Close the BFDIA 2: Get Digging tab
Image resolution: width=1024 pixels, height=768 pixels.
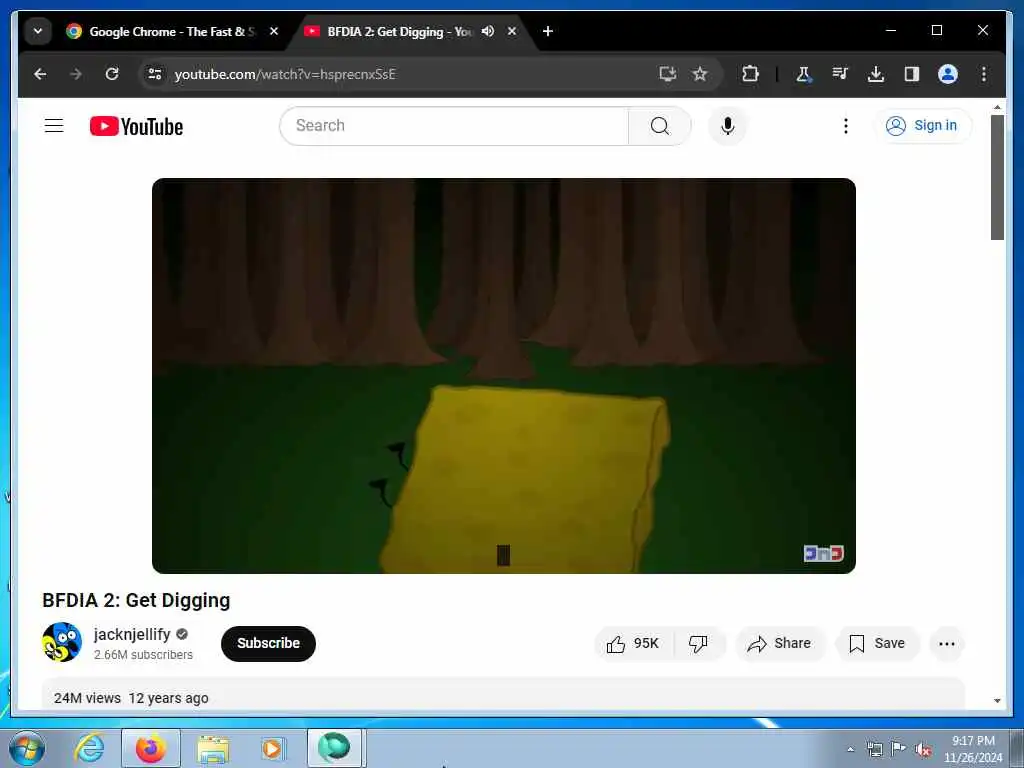click(512, 31)
